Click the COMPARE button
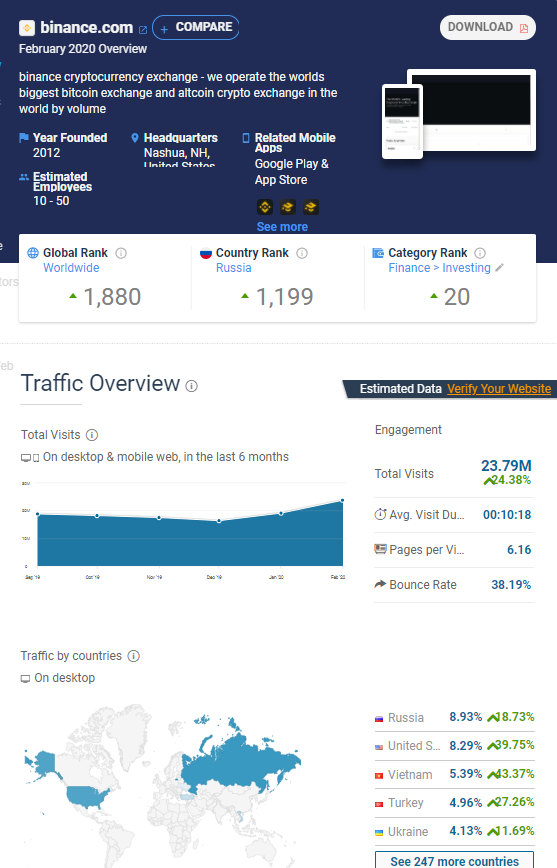The height and width of the screenshot is (868, 557). pos(195,27)
